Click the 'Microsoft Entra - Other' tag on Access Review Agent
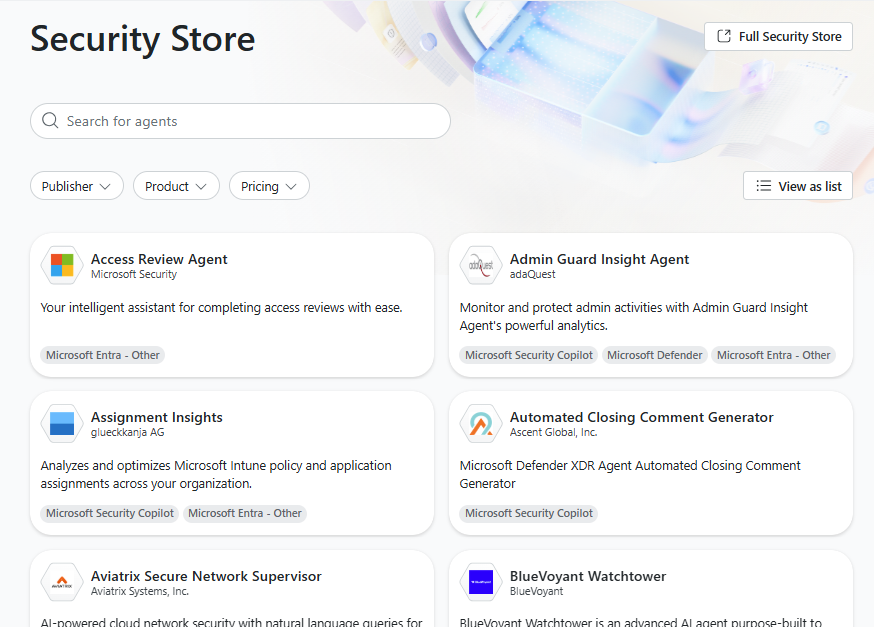Image resolution: width=874 pixels, height=627 pixels. point(101,354)
